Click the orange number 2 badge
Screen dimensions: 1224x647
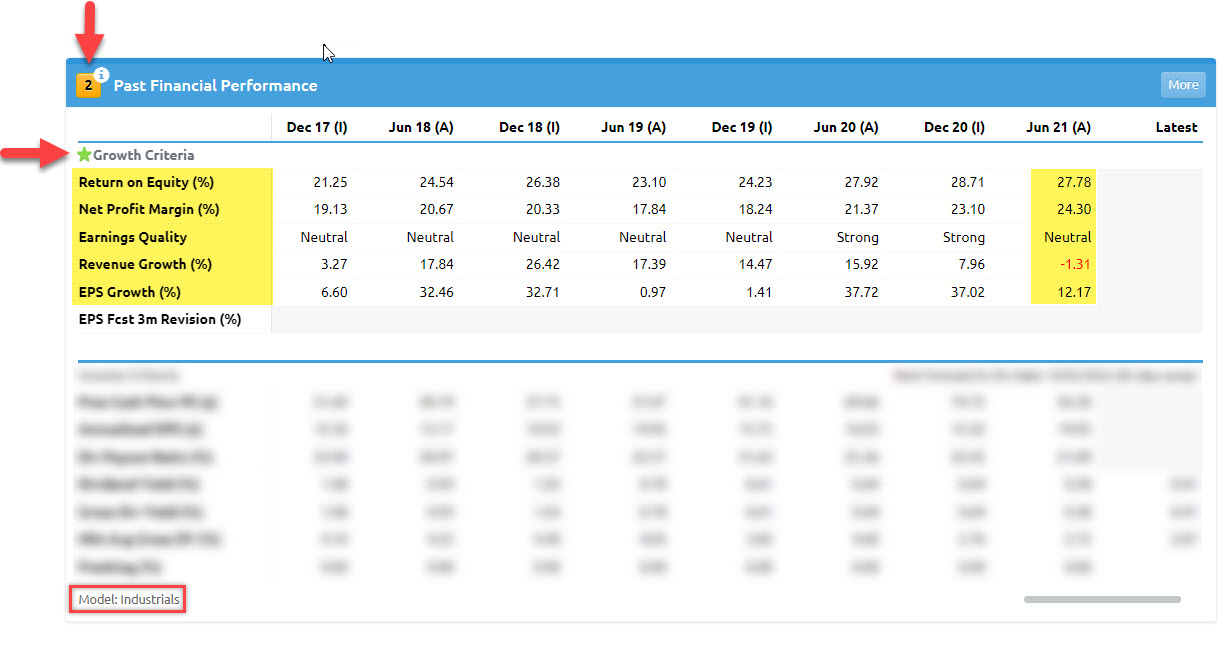click(88, 86)
